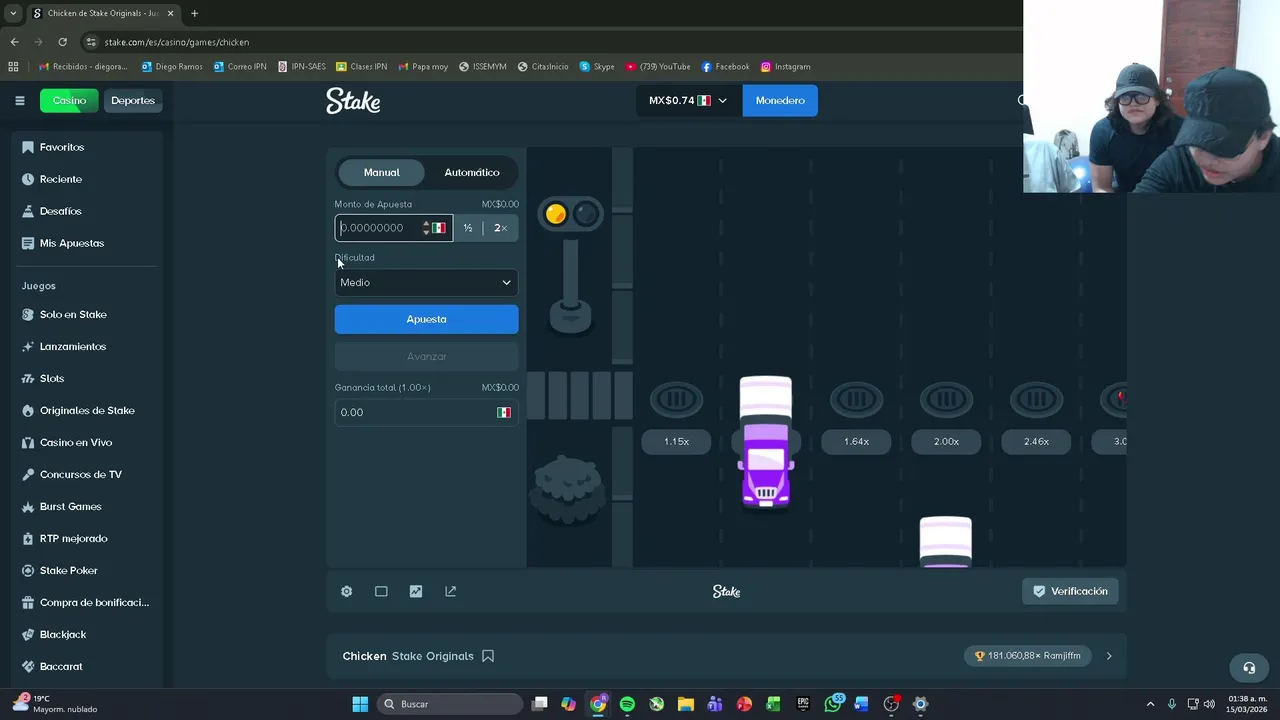Open the Monedero wallet
This screenshot has height=720, width=1280.
click(780, 100)
